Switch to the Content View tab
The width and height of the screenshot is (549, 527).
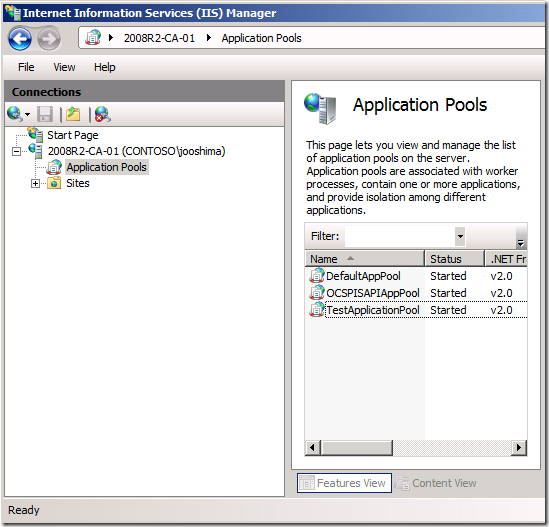click(x=436, y=483)
